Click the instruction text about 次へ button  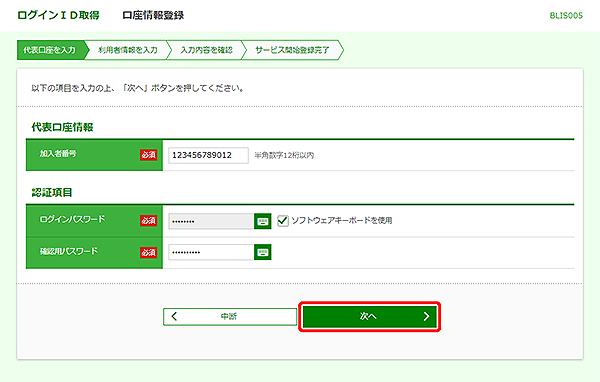(137, 88)
